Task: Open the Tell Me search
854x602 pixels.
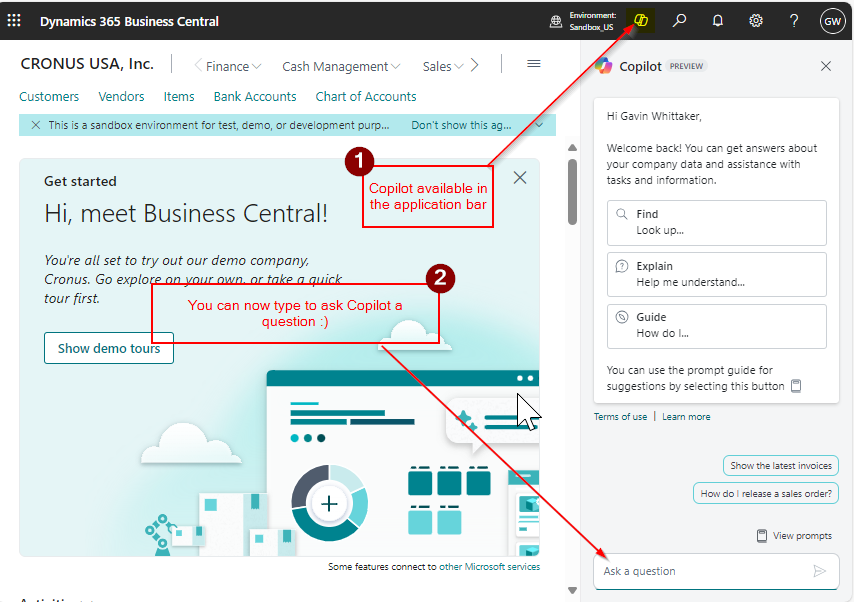Action: pos(679,21)
